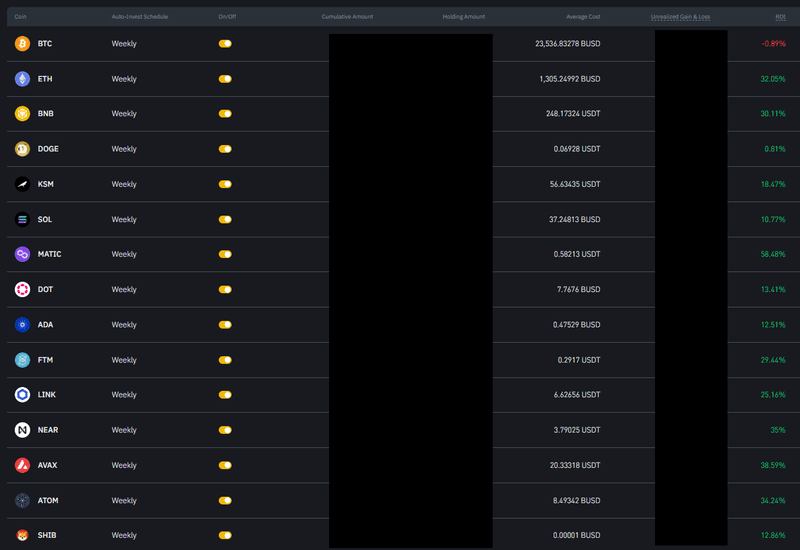Click the Weekly schedule for BTC

pyautogui.click(x=124, y=43)
